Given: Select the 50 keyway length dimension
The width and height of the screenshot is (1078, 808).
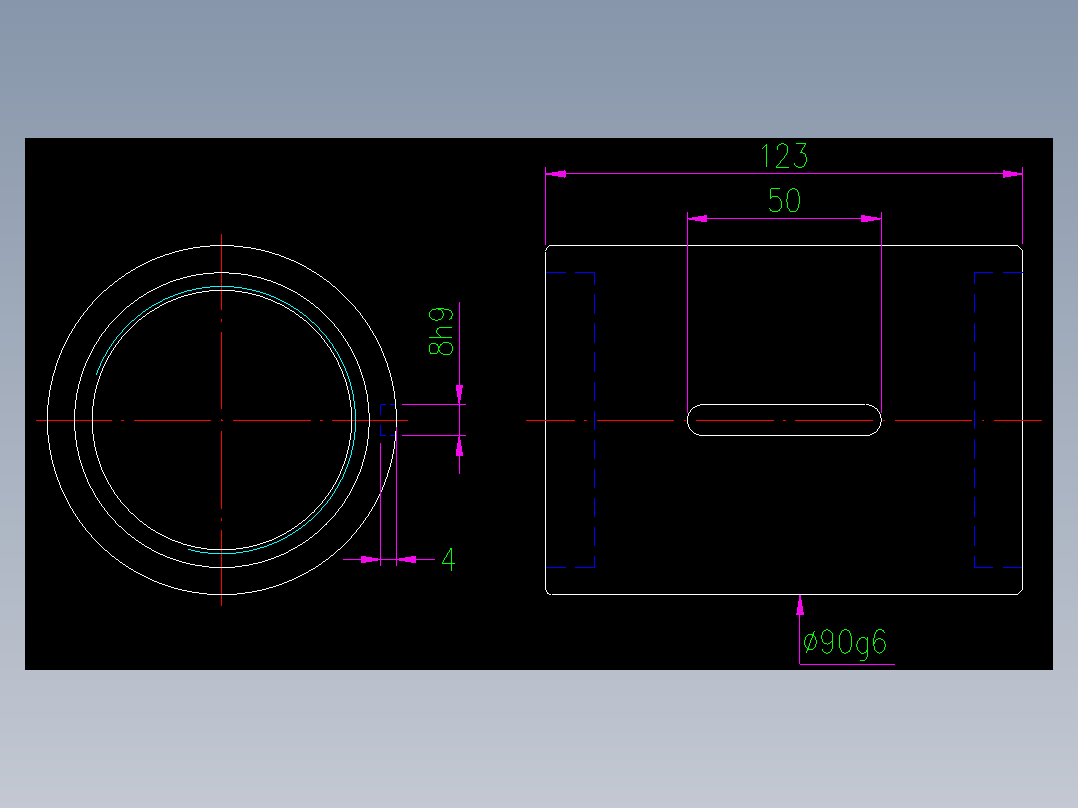Looking at the screenshot, I should coord(784,201).
